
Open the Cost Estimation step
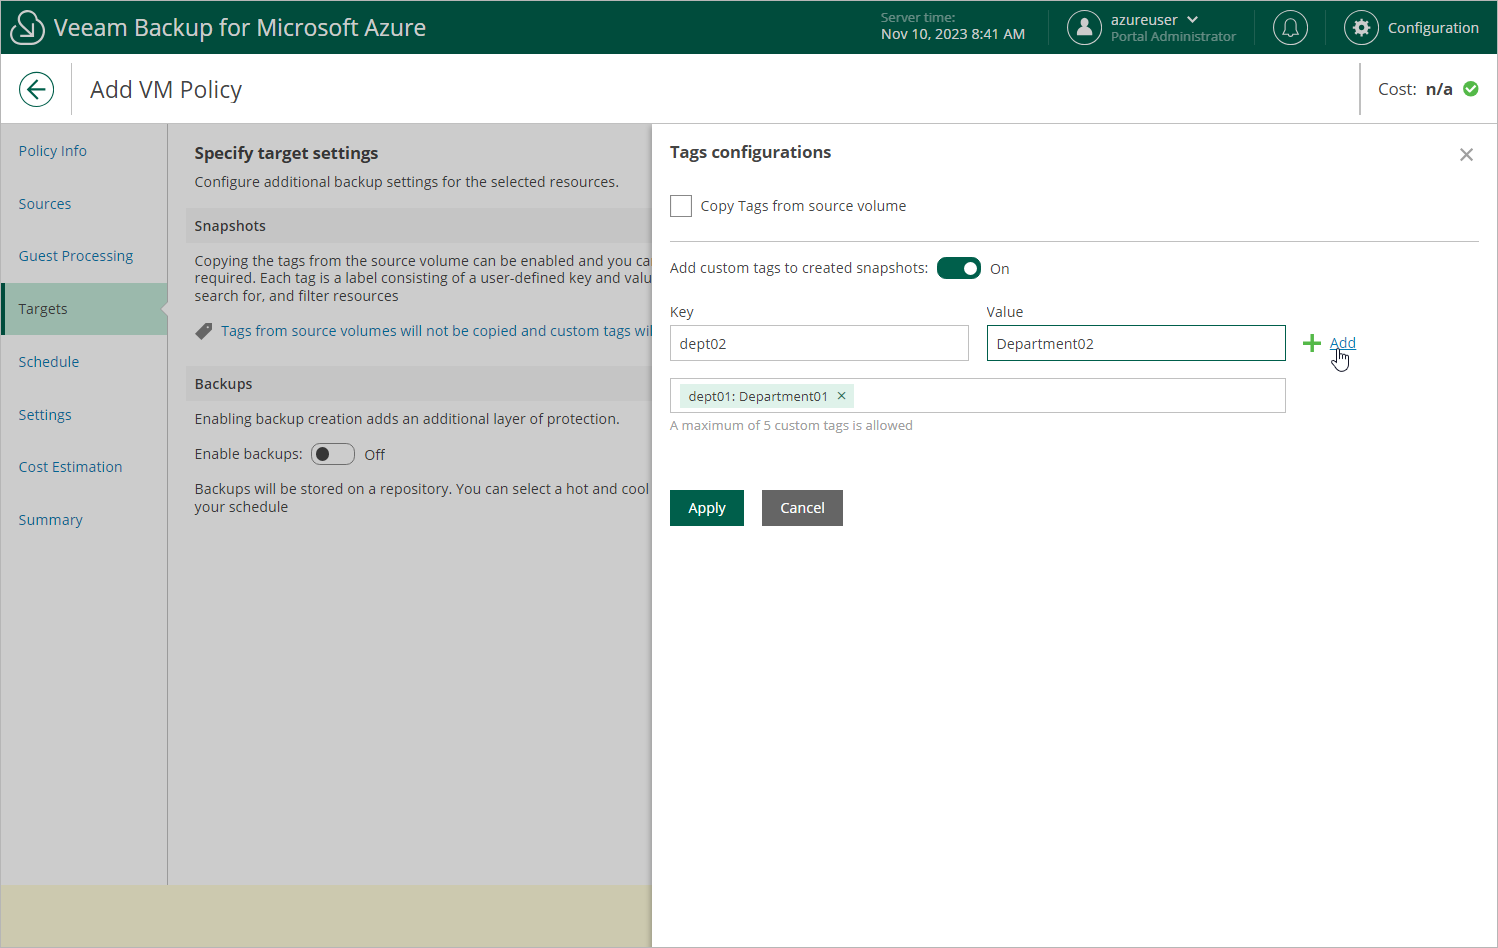tap(70, 467)
